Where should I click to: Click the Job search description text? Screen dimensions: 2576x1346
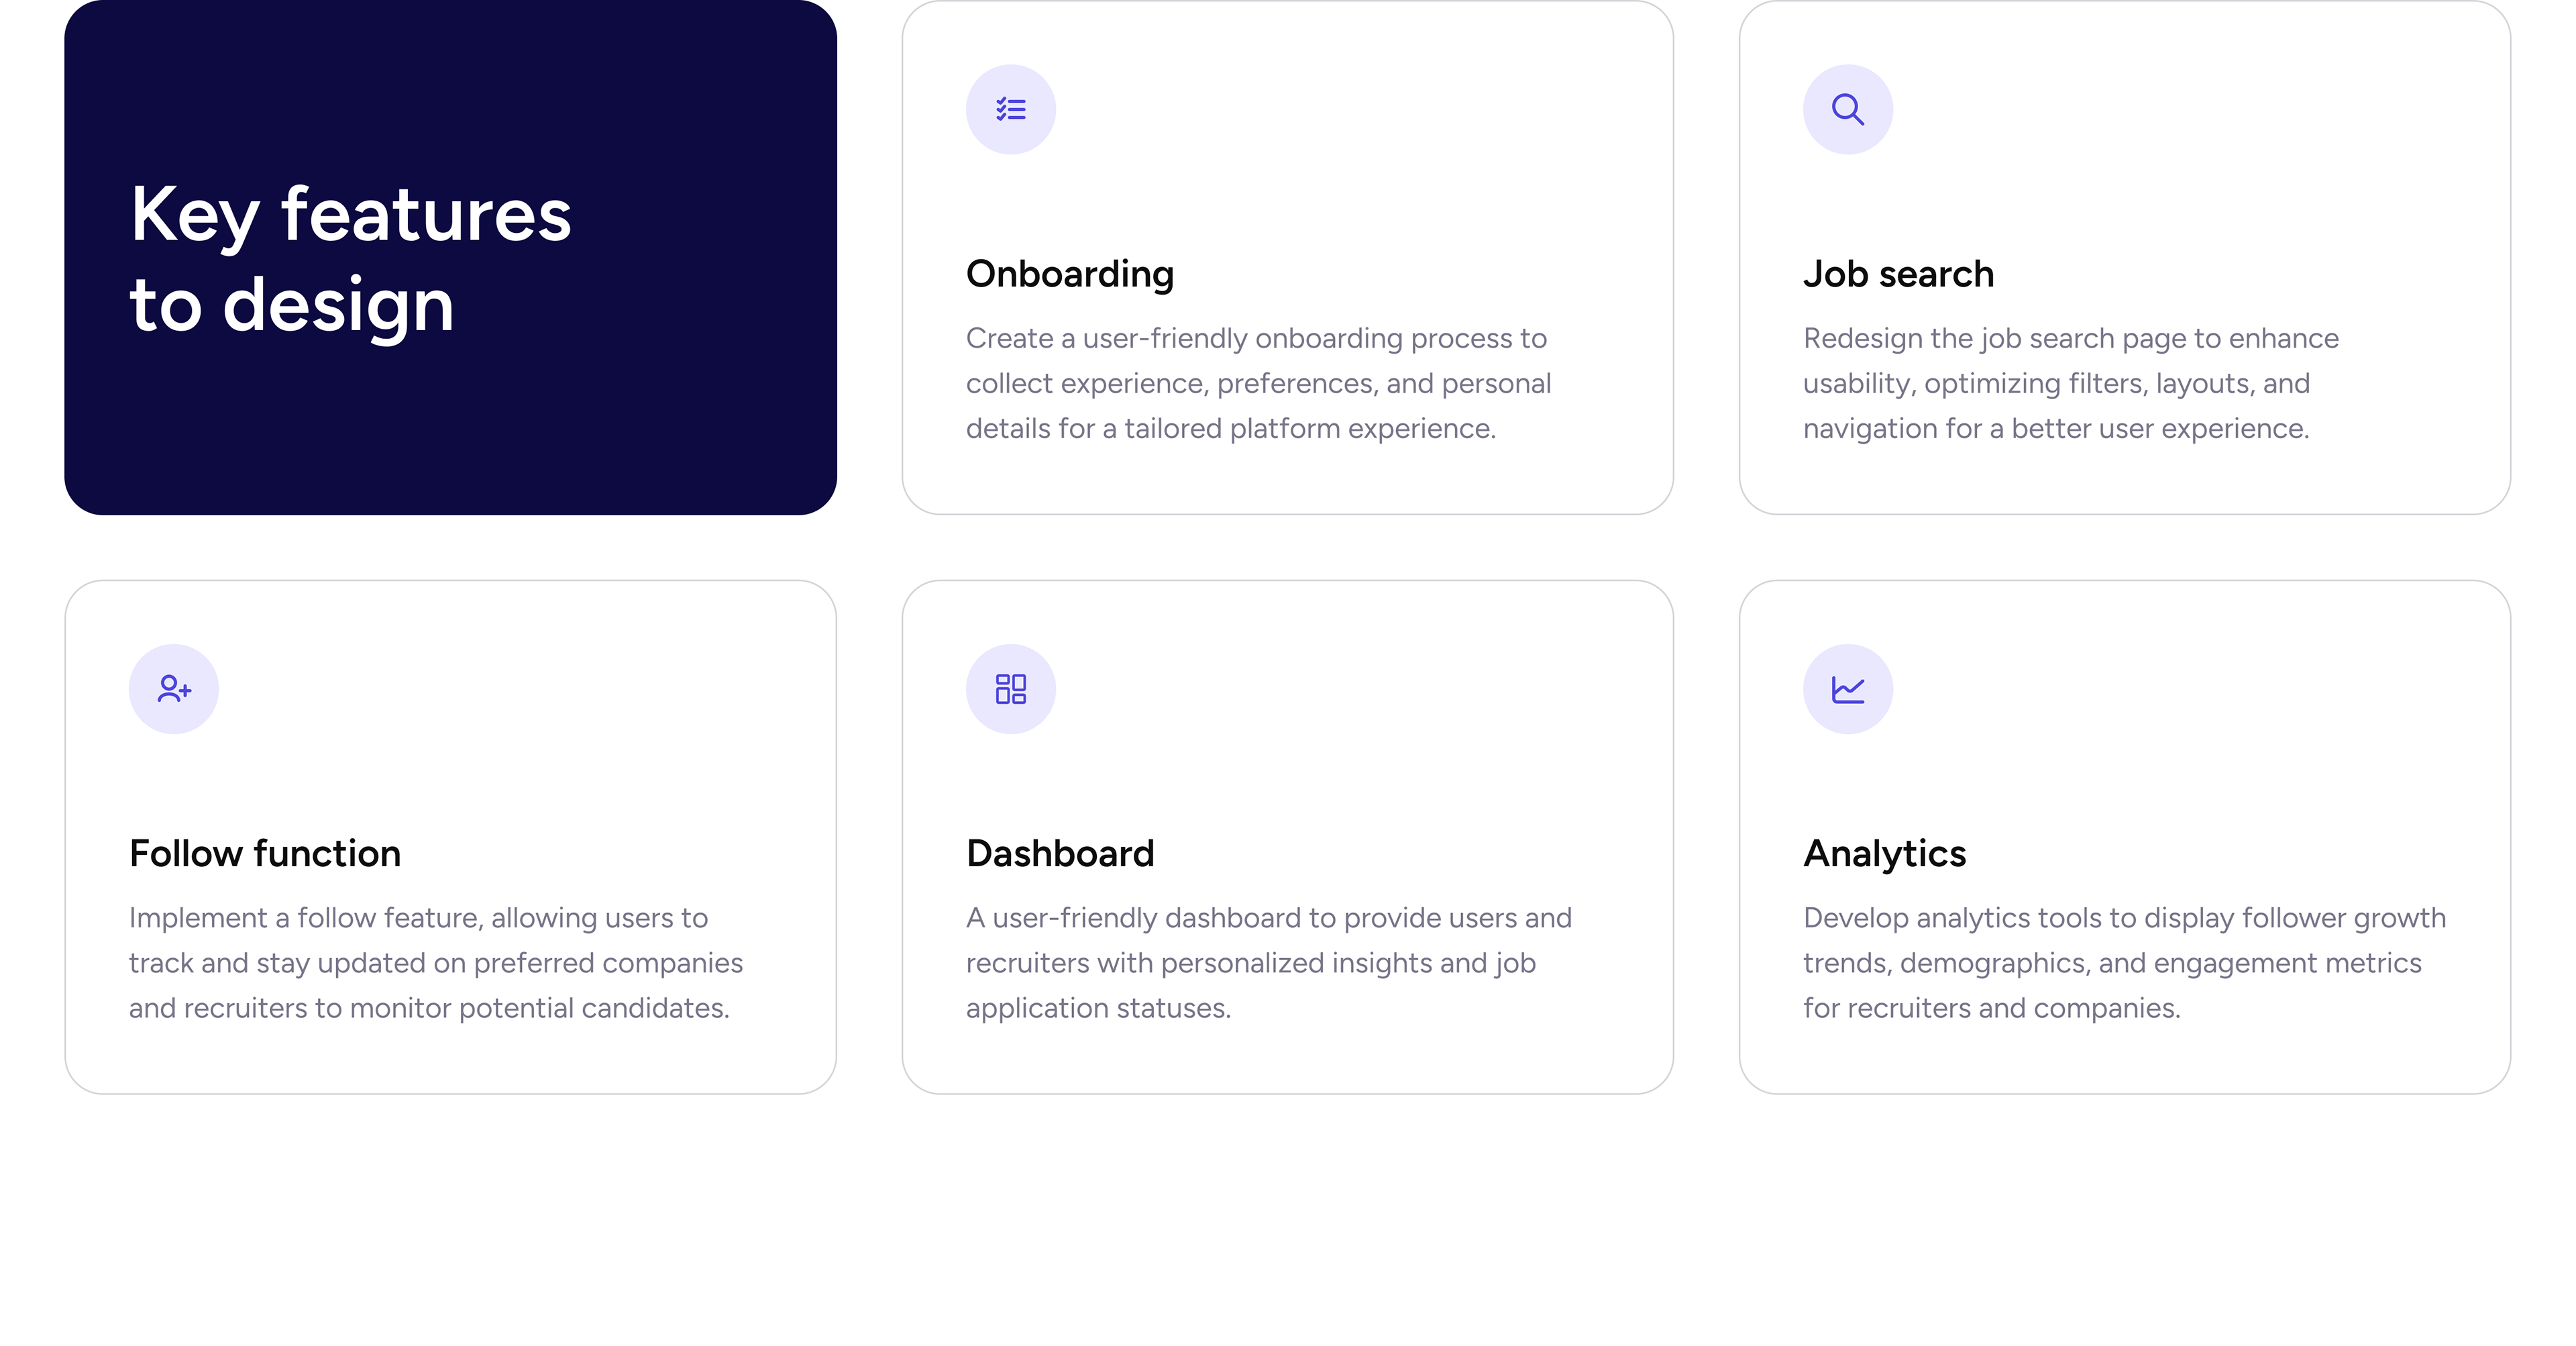(2070, 383)
